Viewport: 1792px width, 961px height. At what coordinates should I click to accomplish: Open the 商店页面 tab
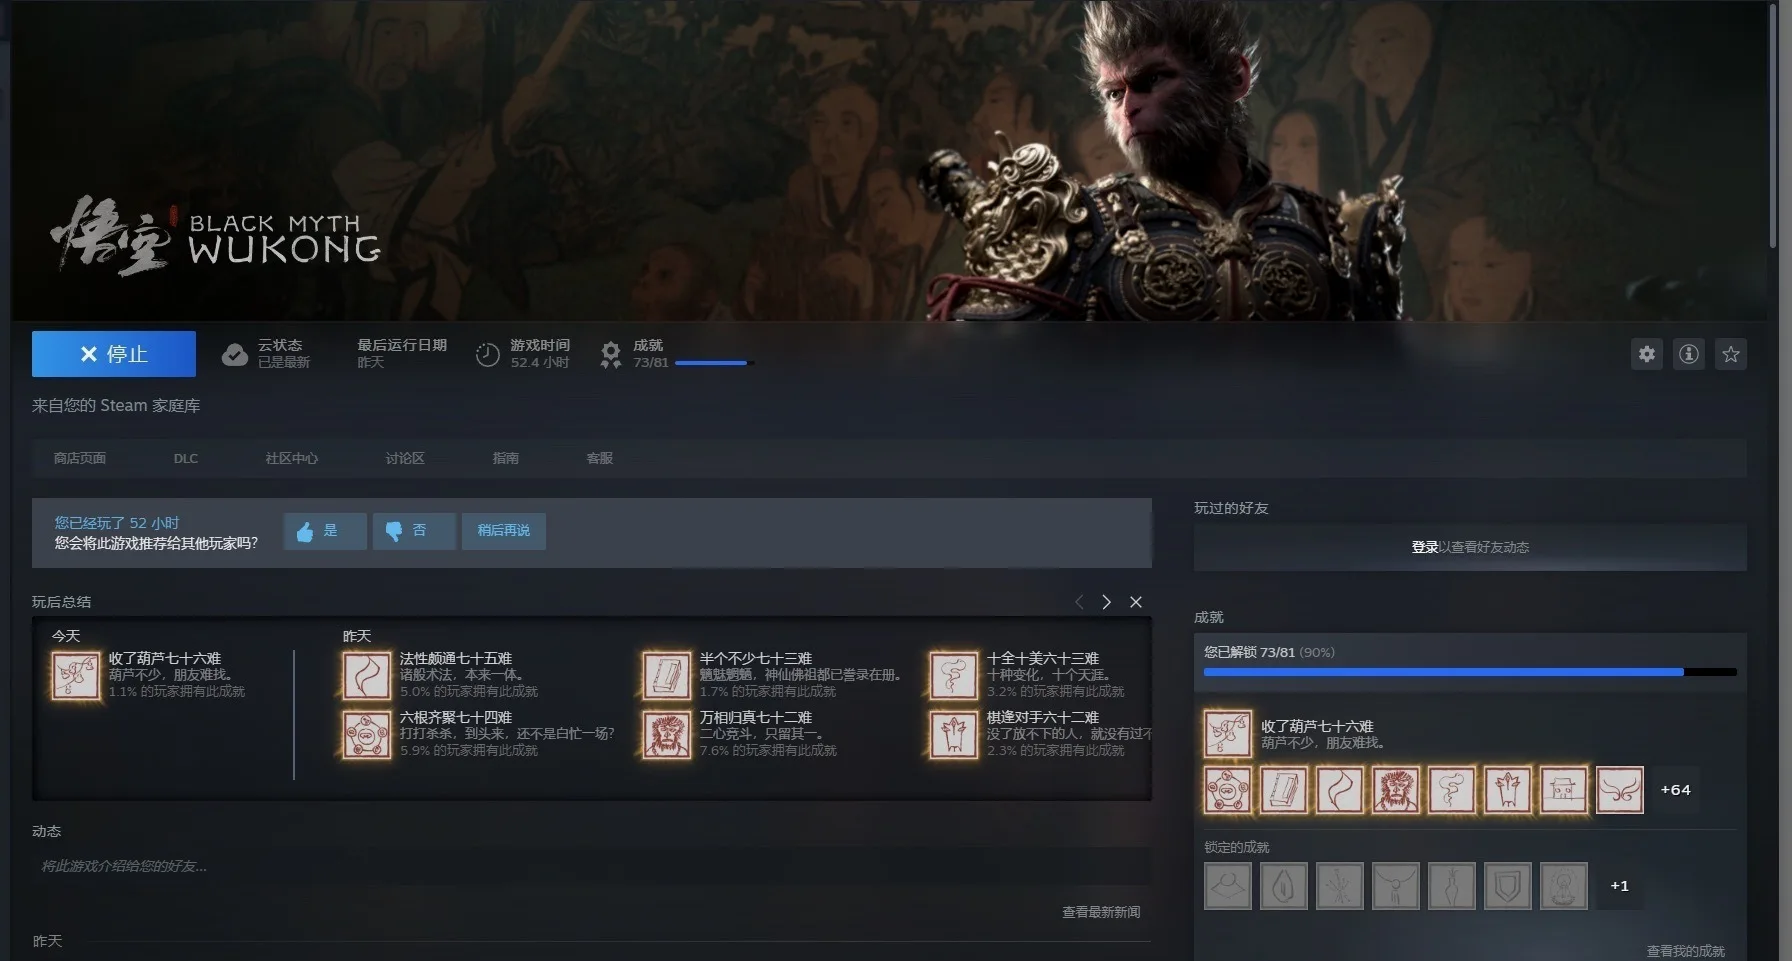tap(80, 458)
